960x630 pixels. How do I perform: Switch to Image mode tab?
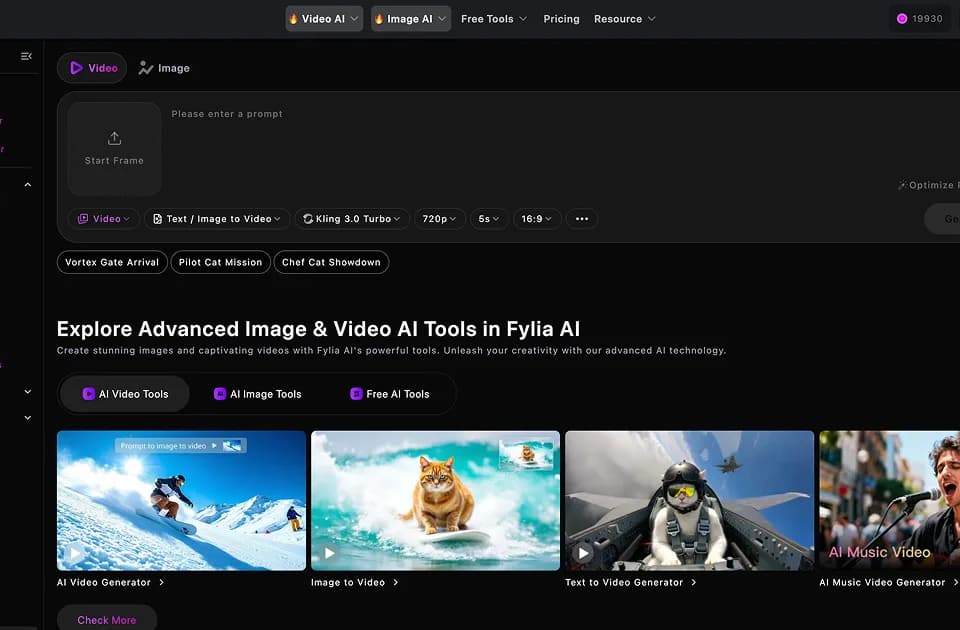(x=164, y=68)
